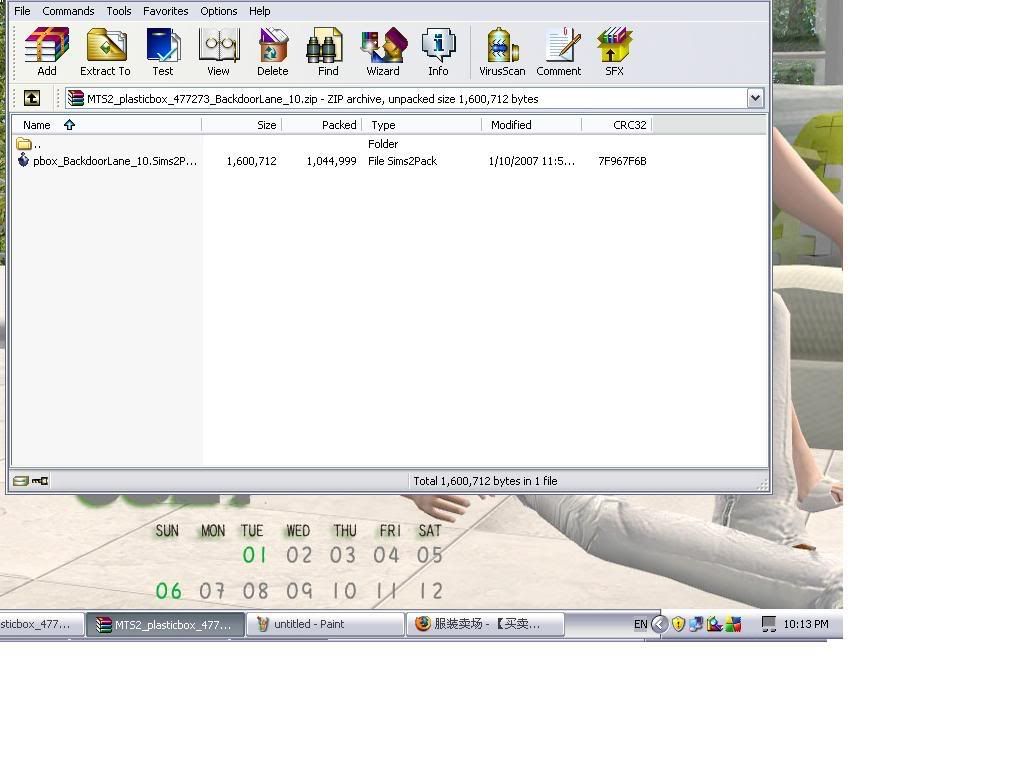Sort by the Packed column header
Image resolution: width=1024 pixels, height=768 pixels.
click(x=321, y=125)
